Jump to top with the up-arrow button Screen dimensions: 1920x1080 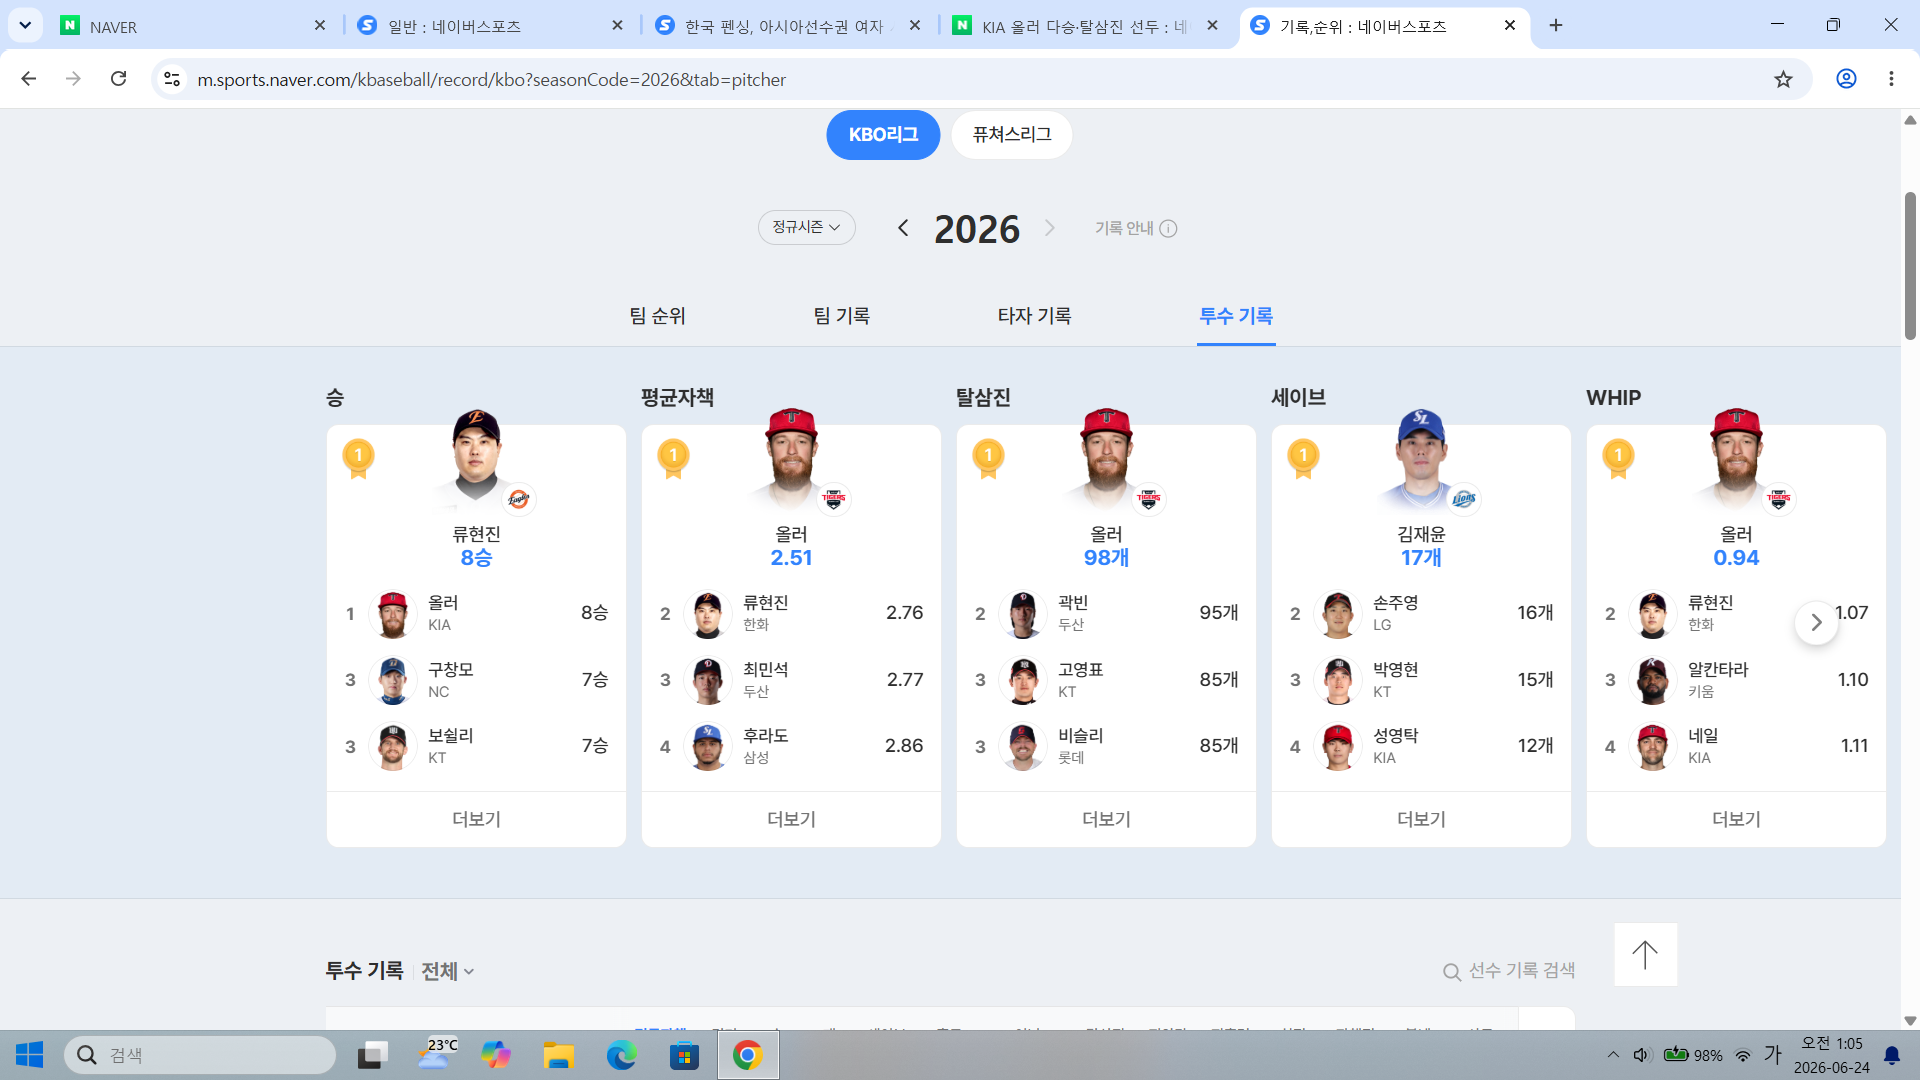[x=1645, y=954]
